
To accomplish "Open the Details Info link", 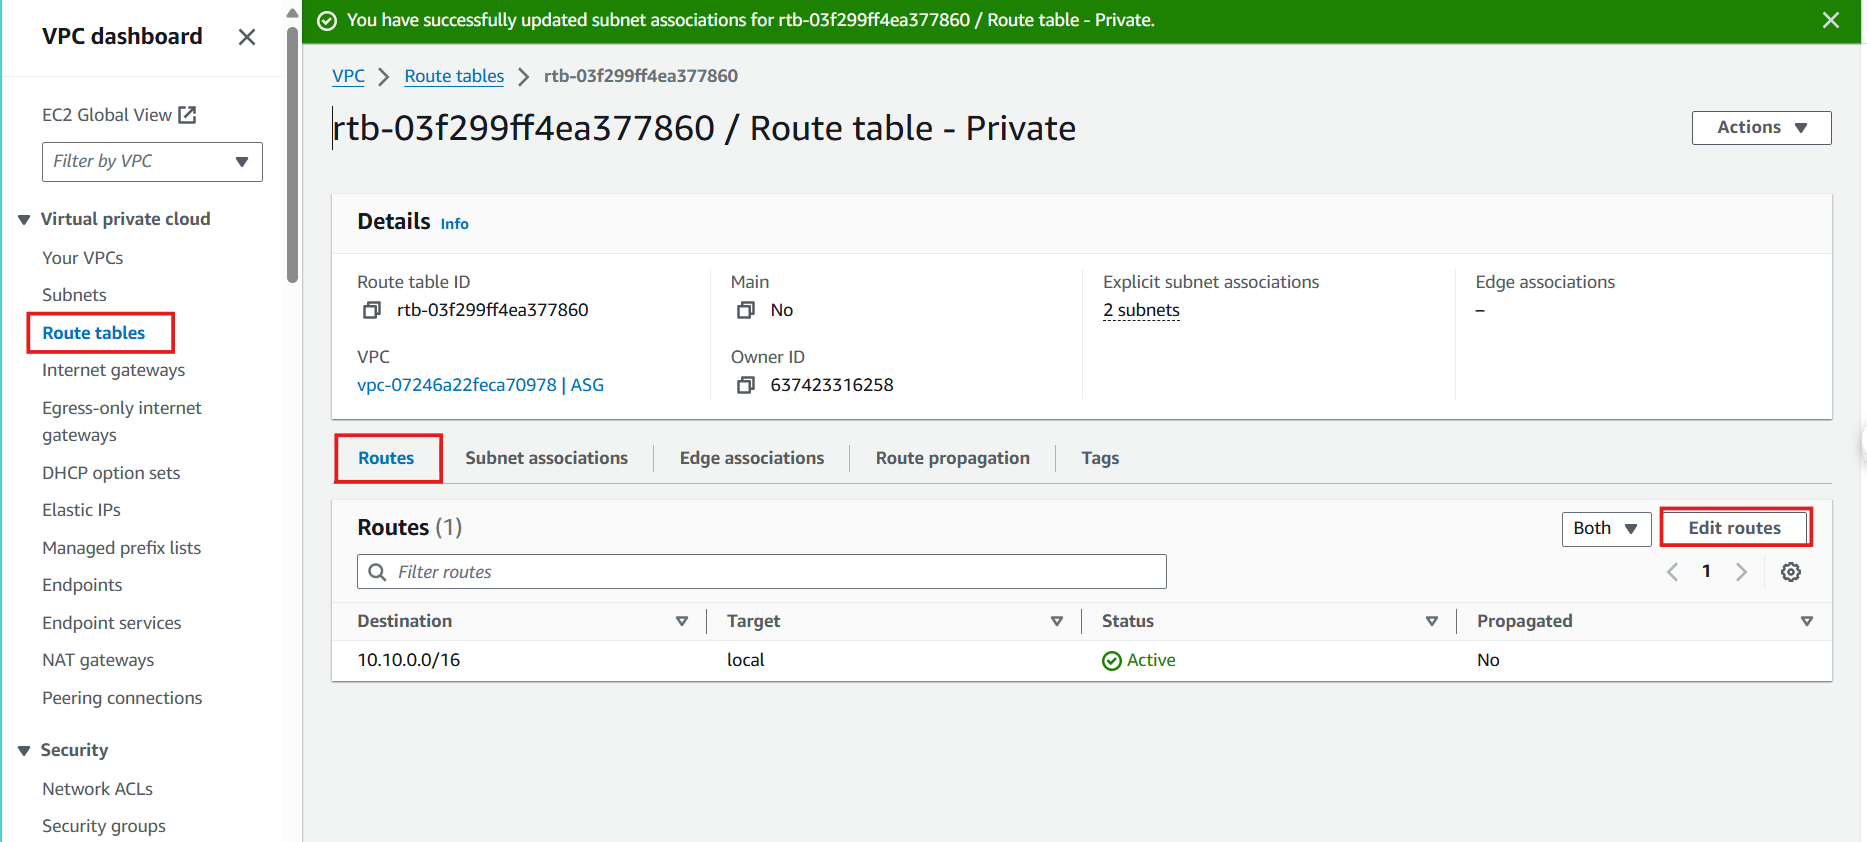I will [454, 224].
